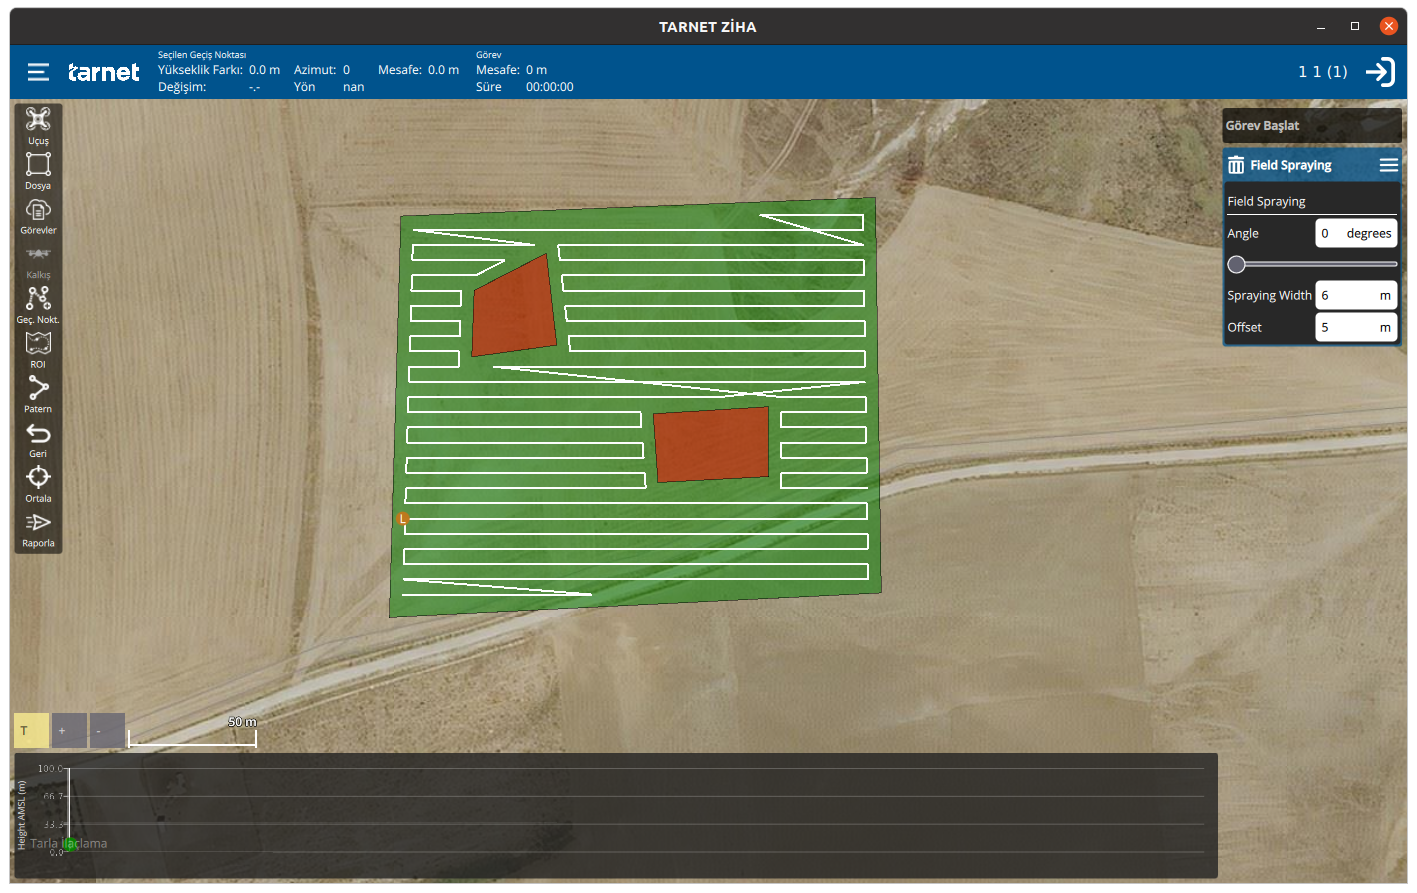The width and height of the screenshot is (1417, 893).
Task: Click the Spraying Width label
Action: [x=1269, y=295]
